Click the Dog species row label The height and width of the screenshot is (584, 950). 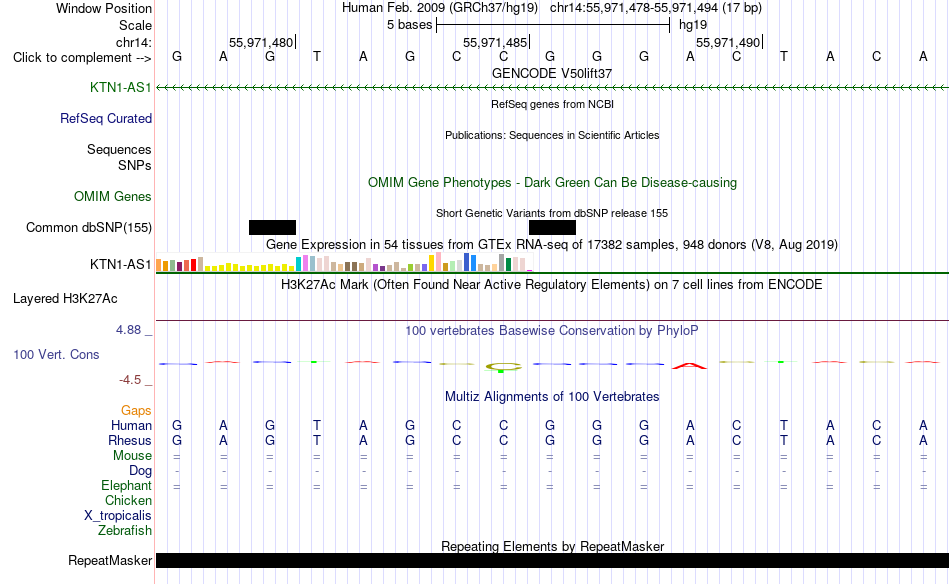click(x=140, y=471)
